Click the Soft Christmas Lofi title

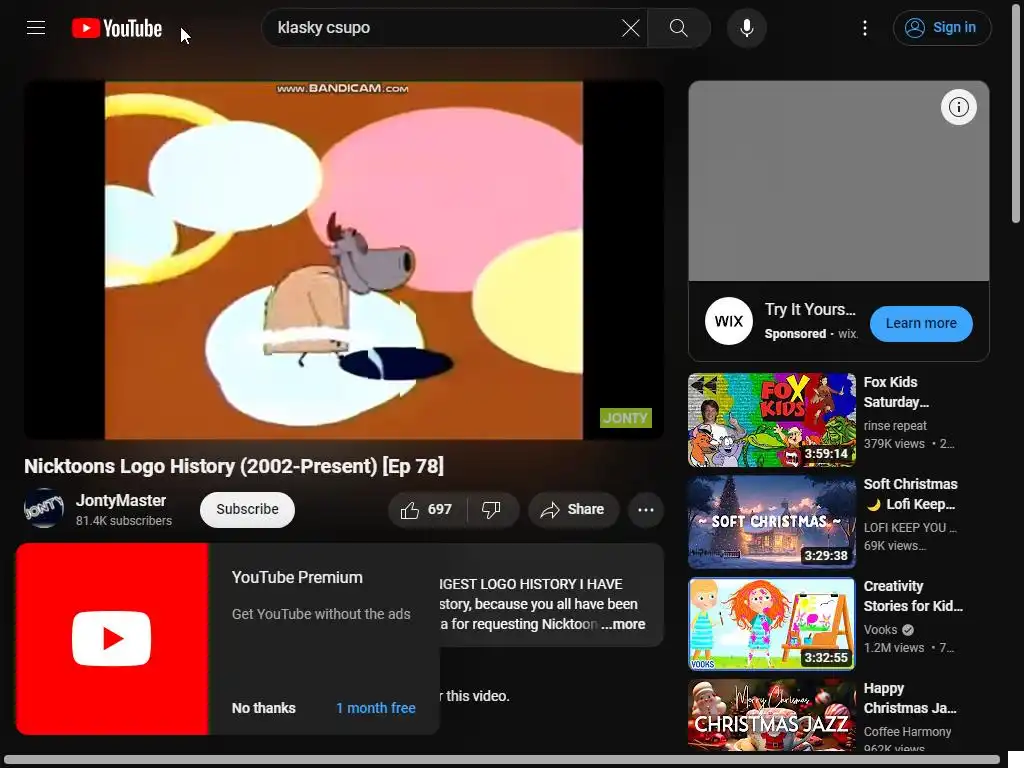(x=910, y=494)
